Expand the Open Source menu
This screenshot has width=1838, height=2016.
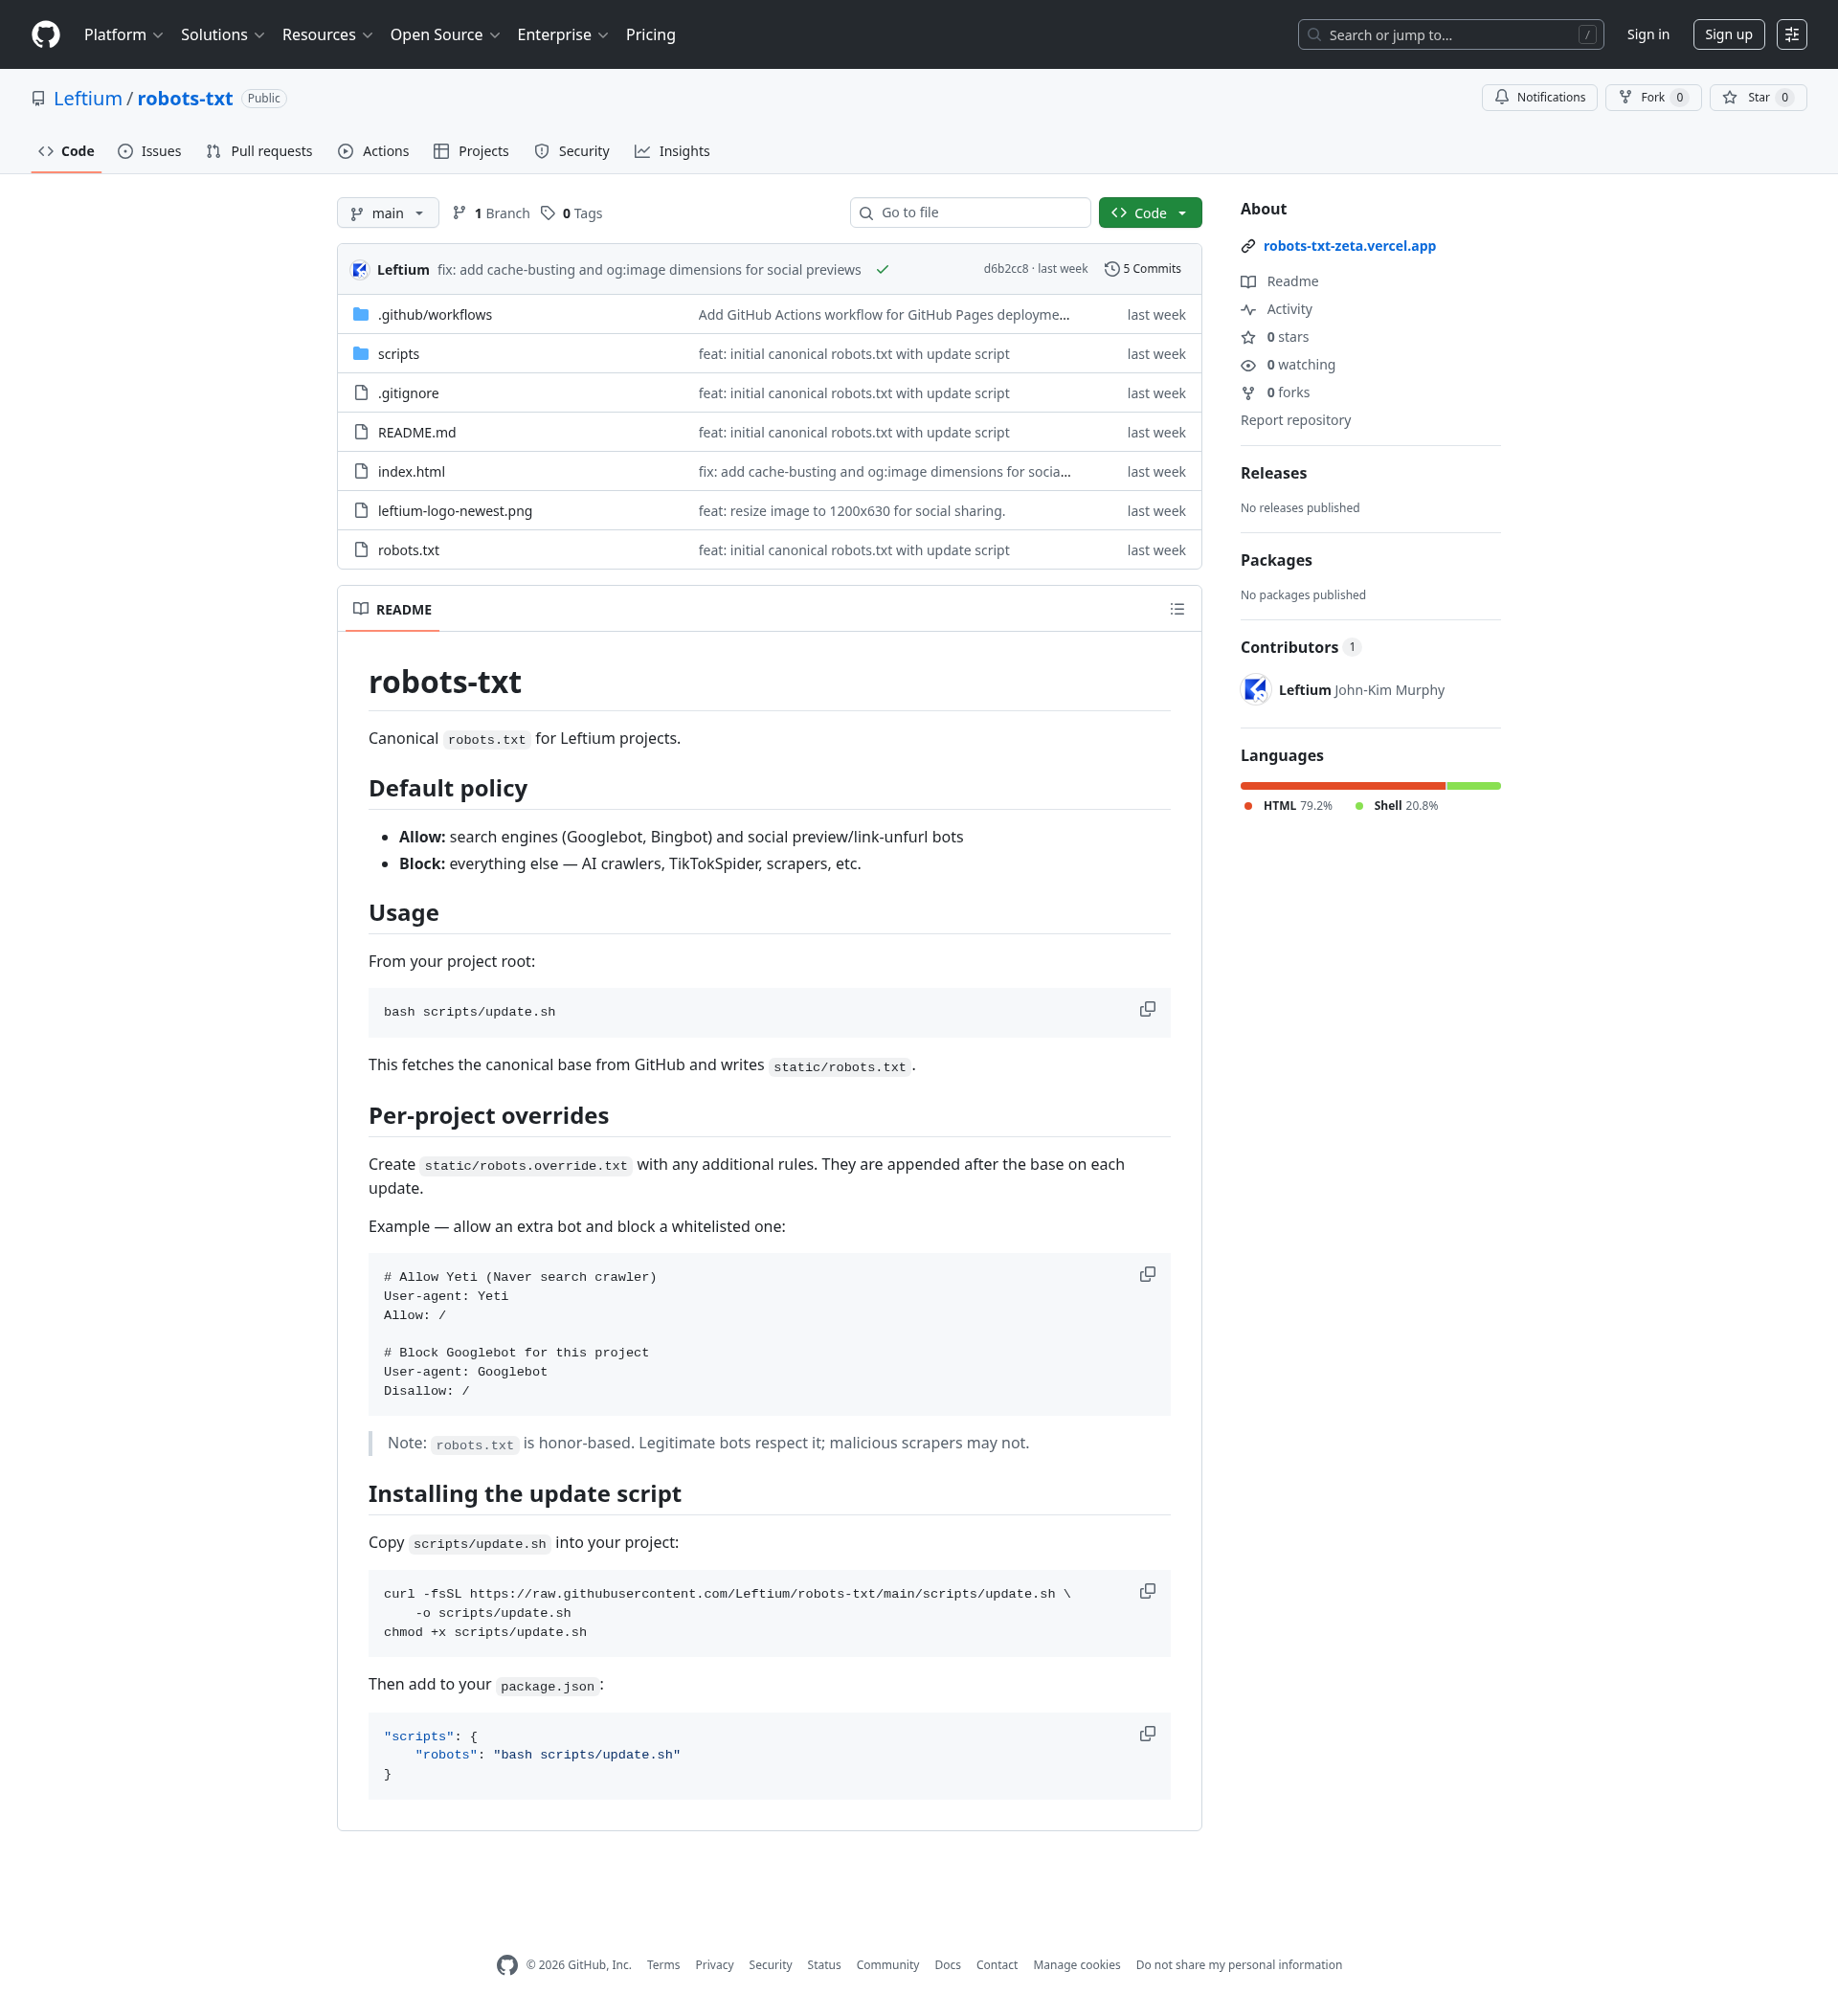(445, 35)
